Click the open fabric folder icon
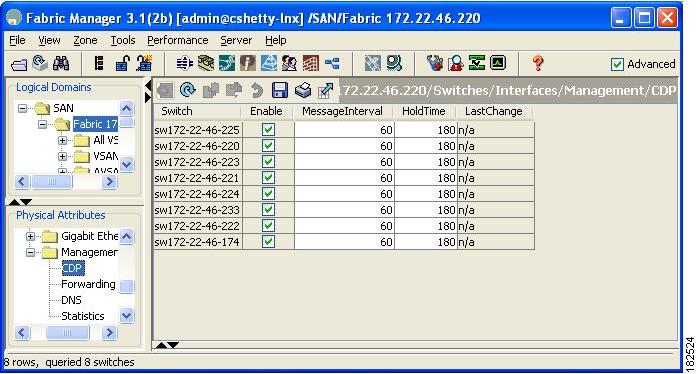 18,64
